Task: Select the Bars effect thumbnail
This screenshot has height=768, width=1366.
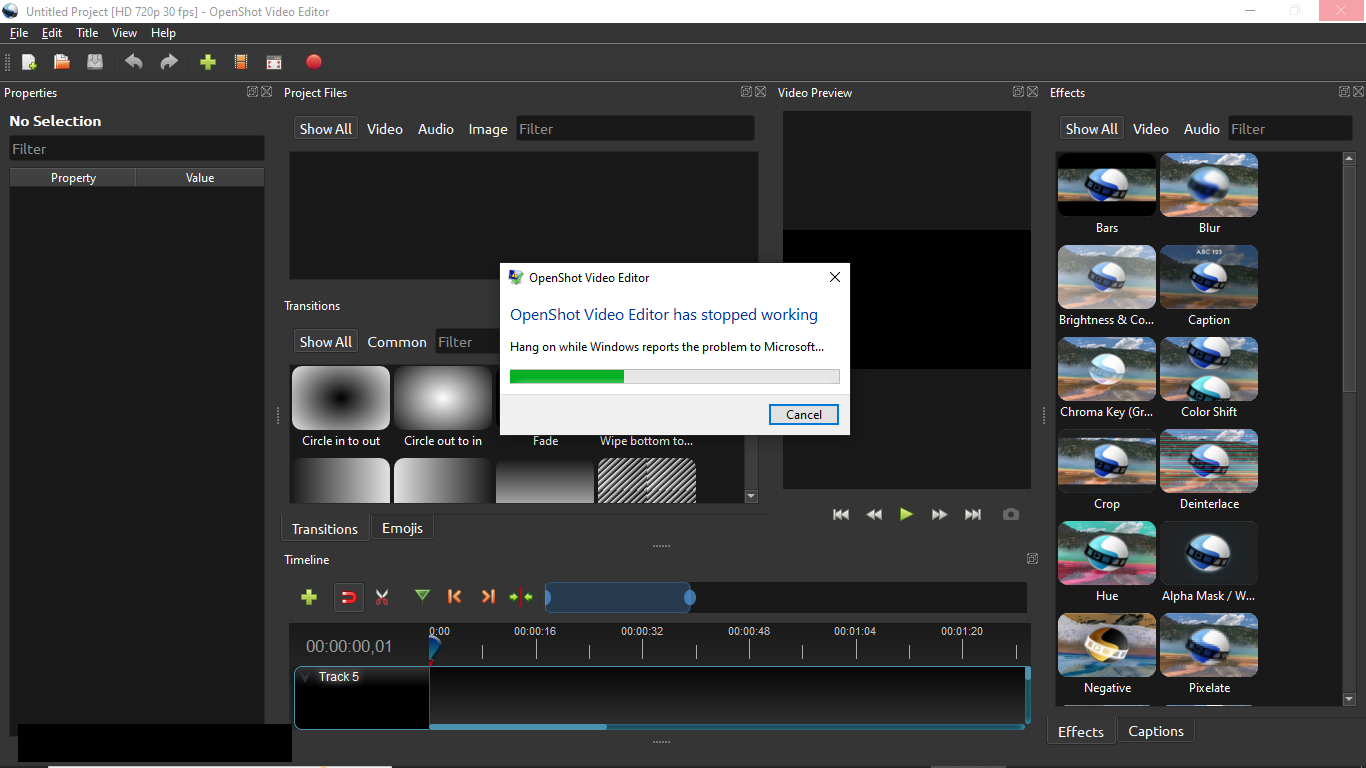Action: click(1107, 185)
